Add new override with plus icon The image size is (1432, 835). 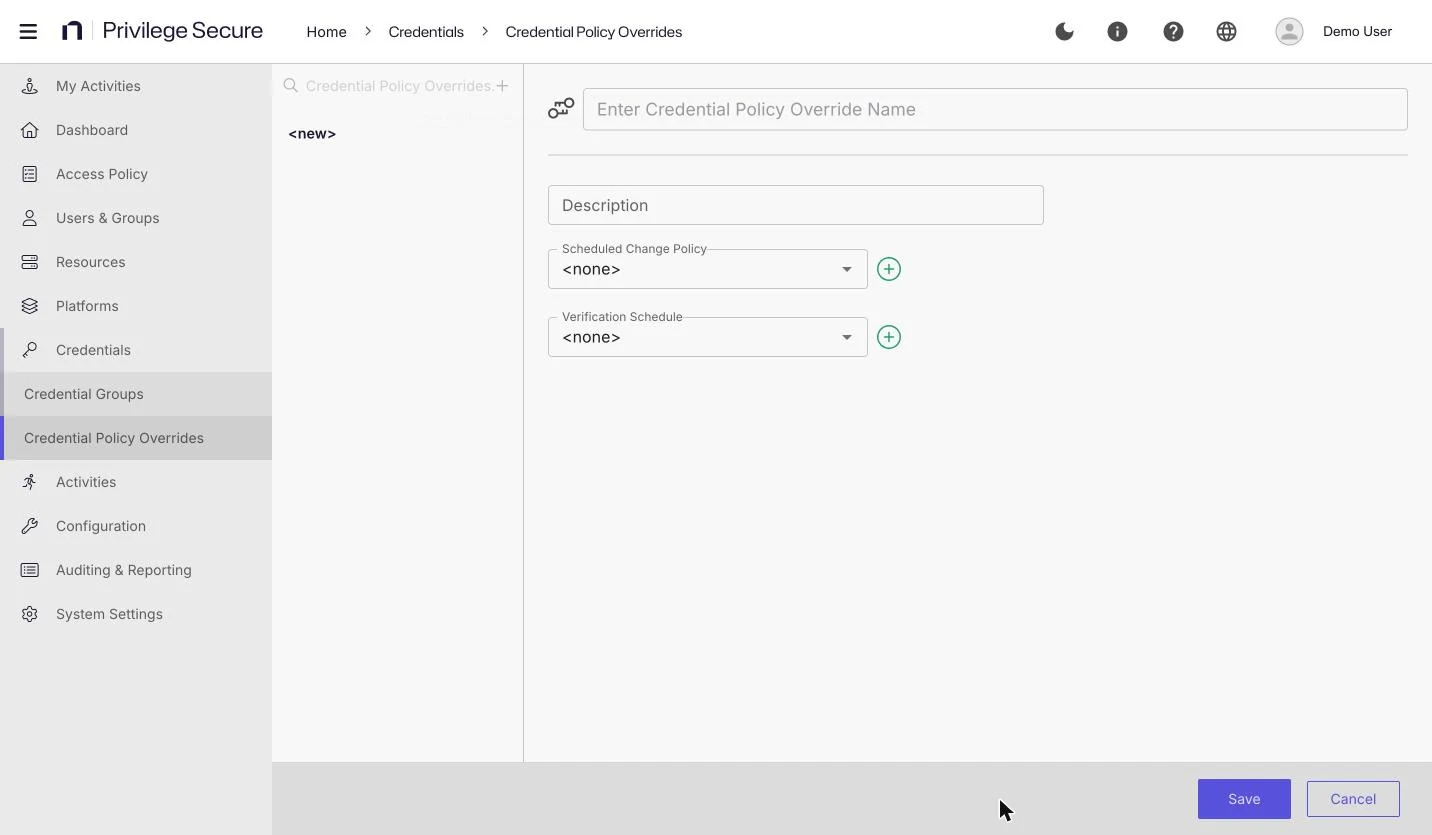[503, 86]
